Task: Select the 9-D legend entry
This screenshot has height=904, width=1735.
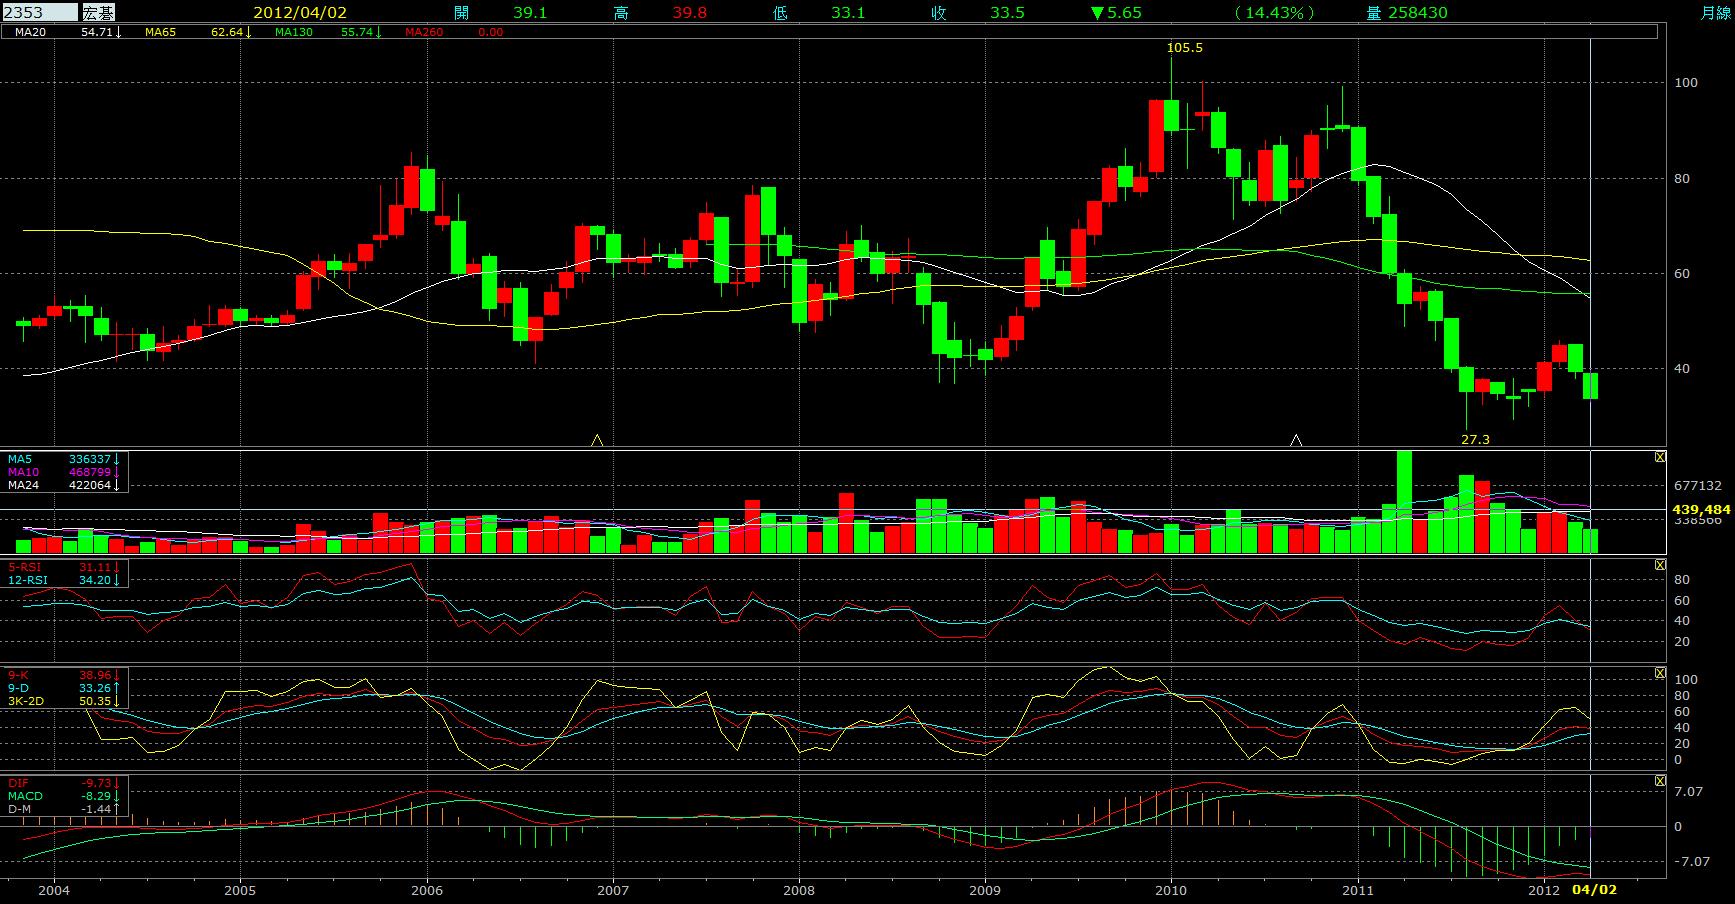Action: (x=18, y=688)
